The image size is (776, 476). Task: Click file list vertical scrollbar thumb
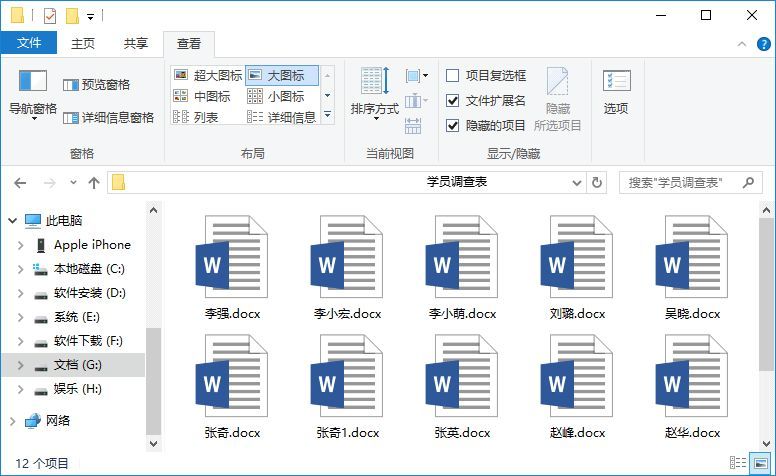click(x=766, y=294)
